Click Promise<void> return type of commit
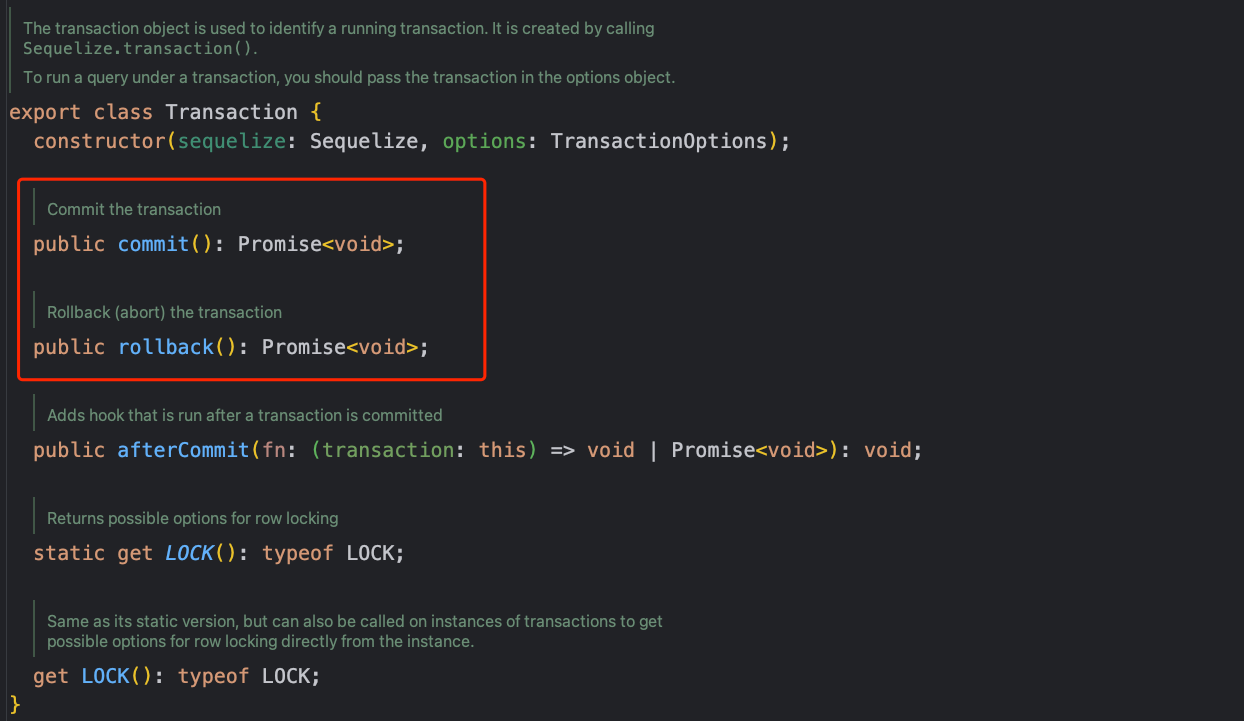The height and width of the screenshot is (721, 1244). [x=316, y=244]
